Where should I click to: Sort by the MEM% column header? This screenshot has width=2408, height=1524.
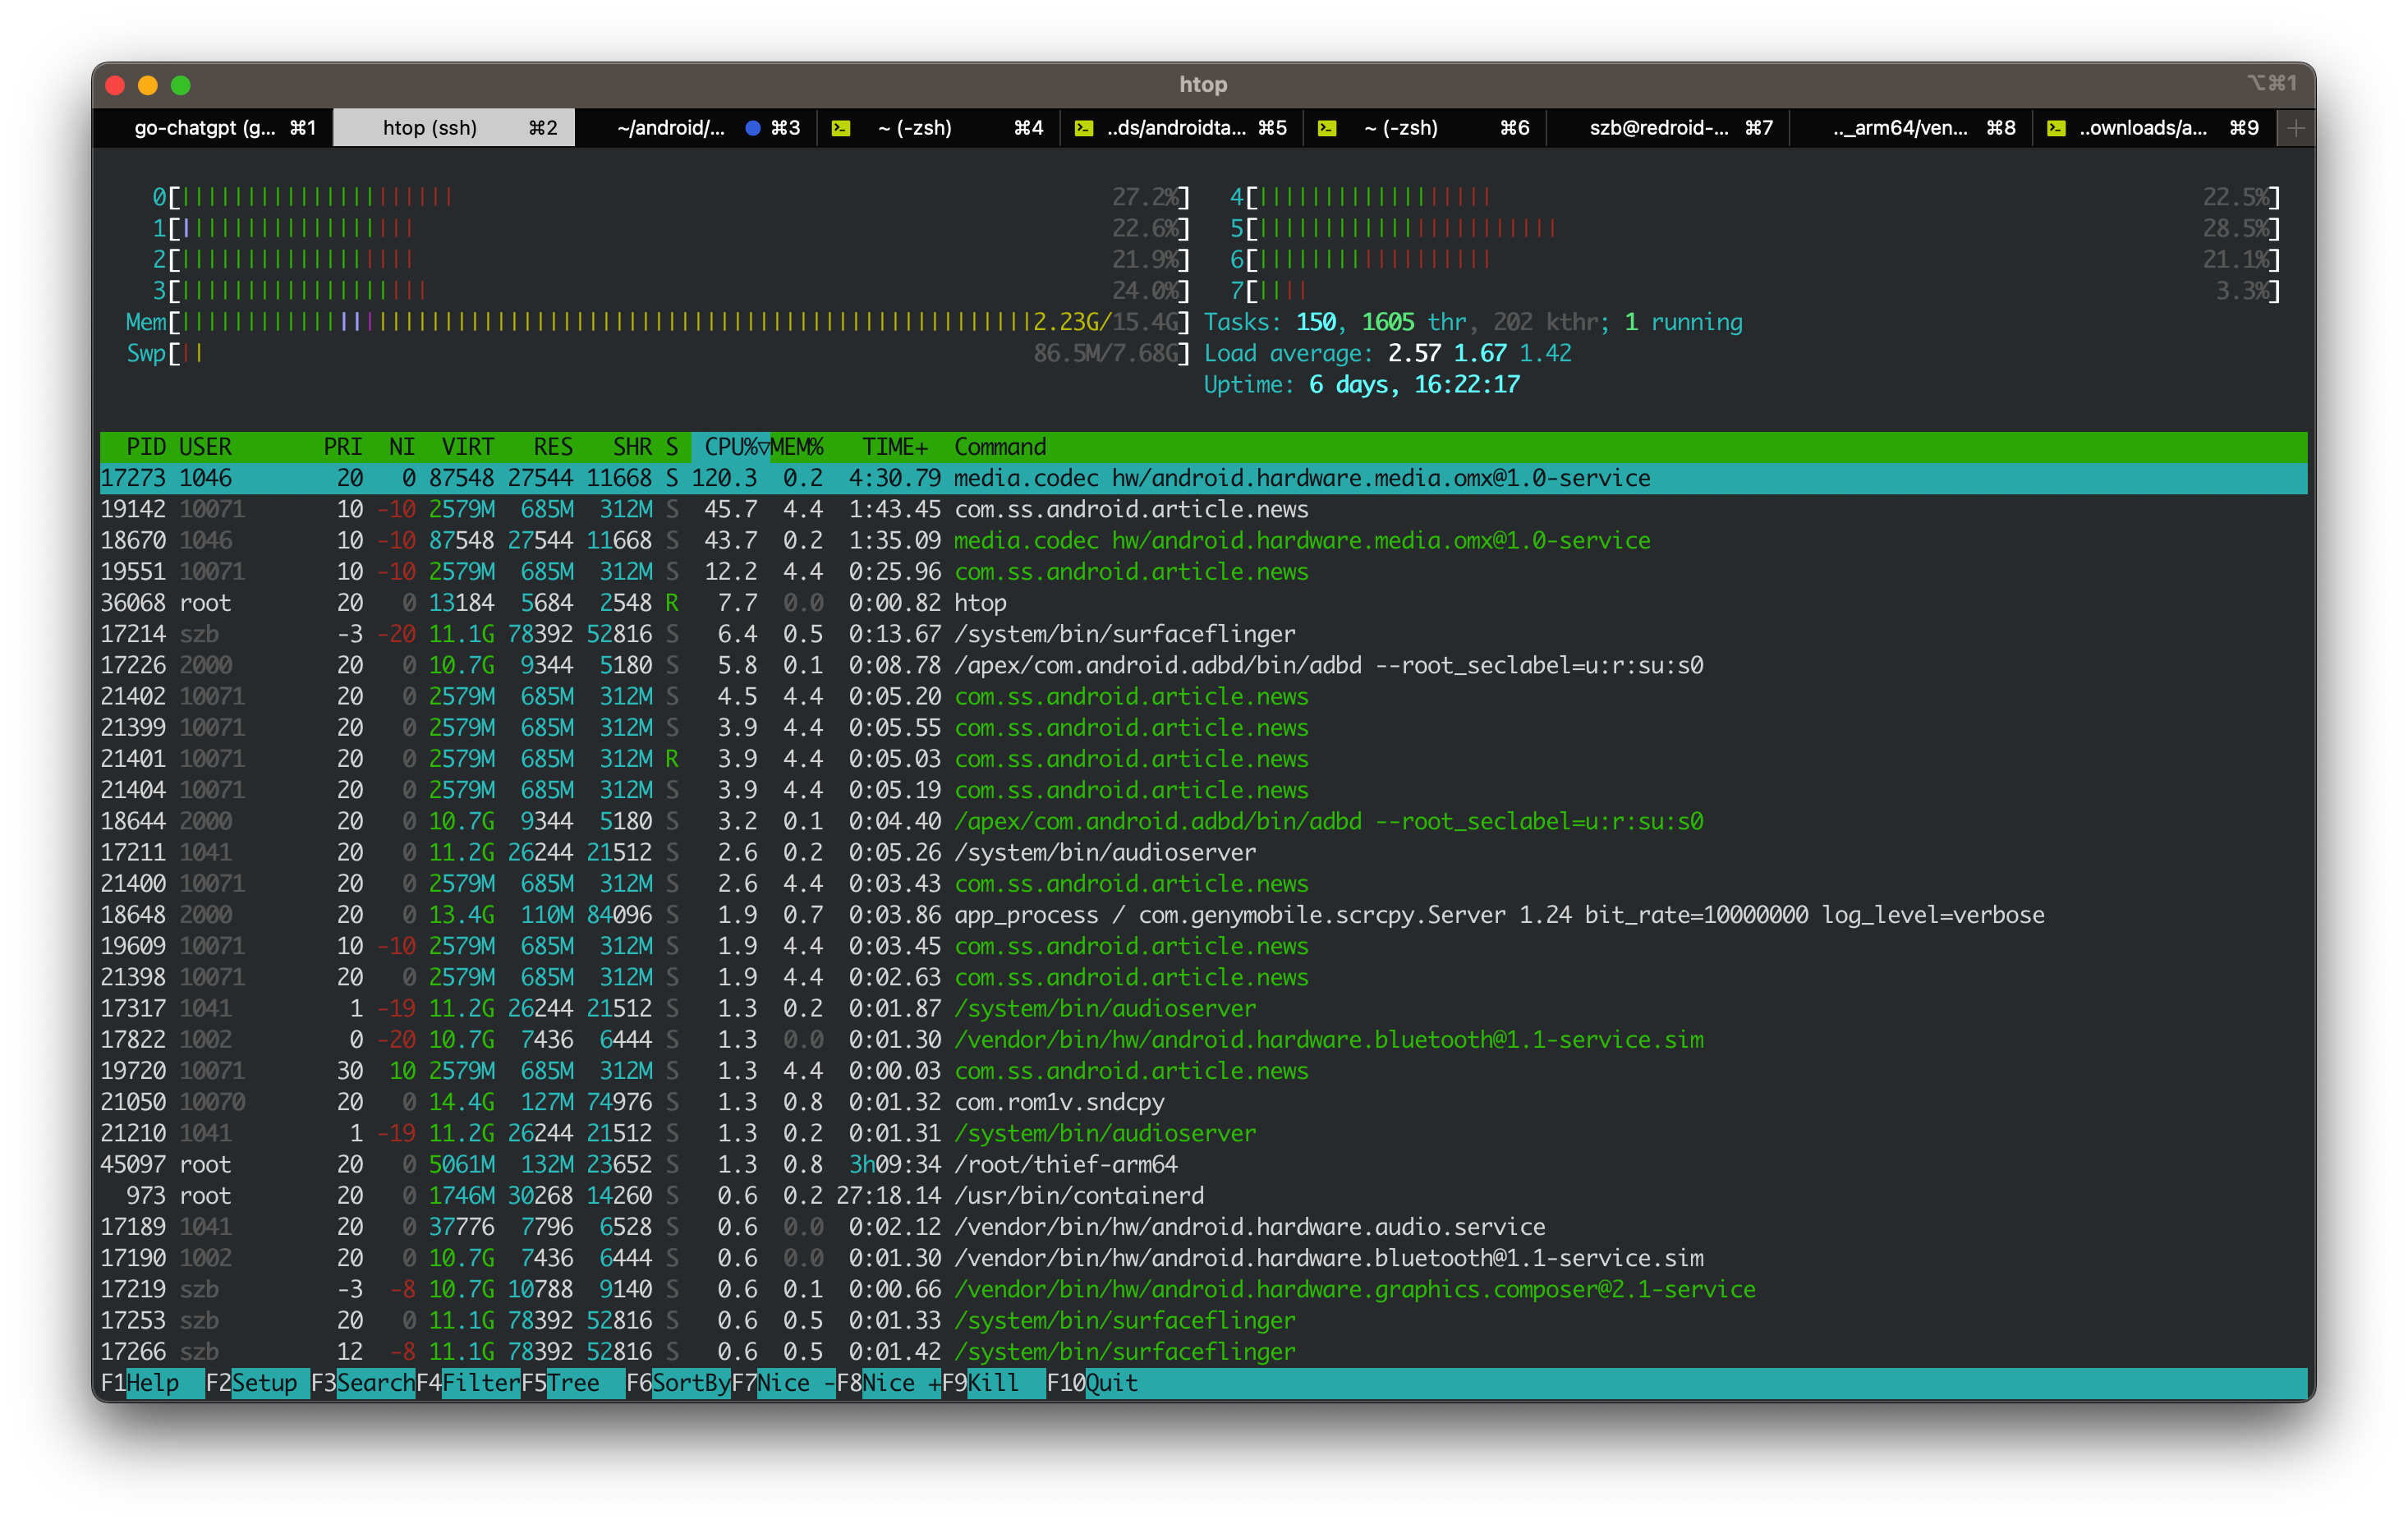(797, 447)
